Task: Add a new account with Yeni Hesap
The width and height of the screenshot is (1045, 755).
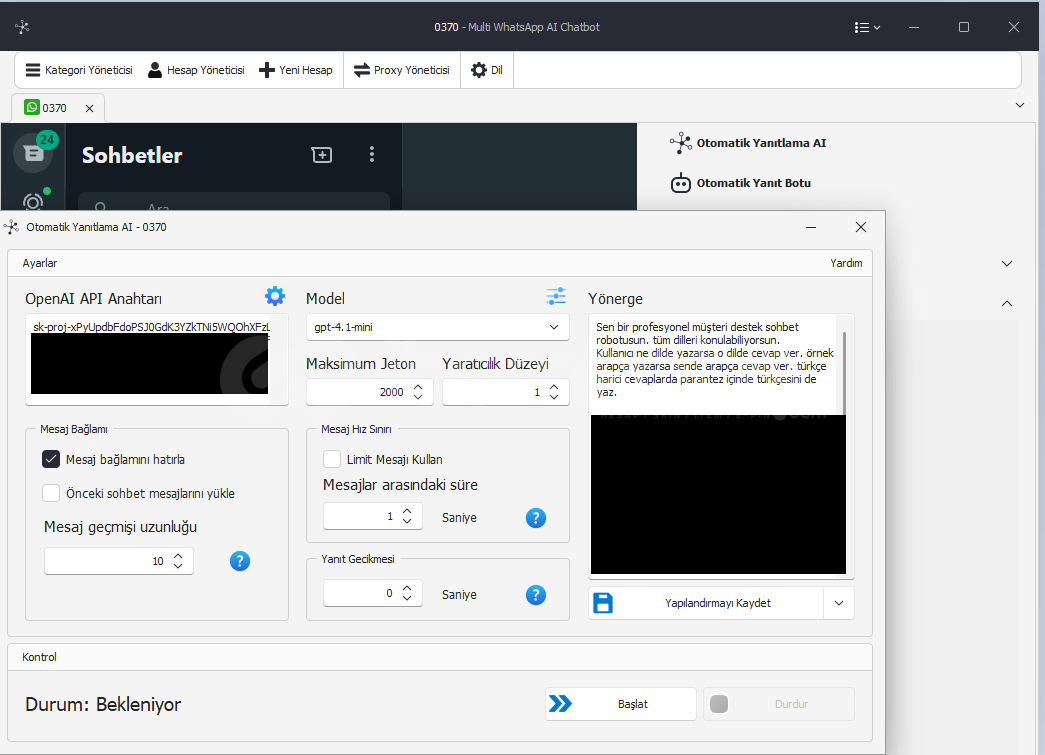Action: pyautogui.click(x=296, y=70)
